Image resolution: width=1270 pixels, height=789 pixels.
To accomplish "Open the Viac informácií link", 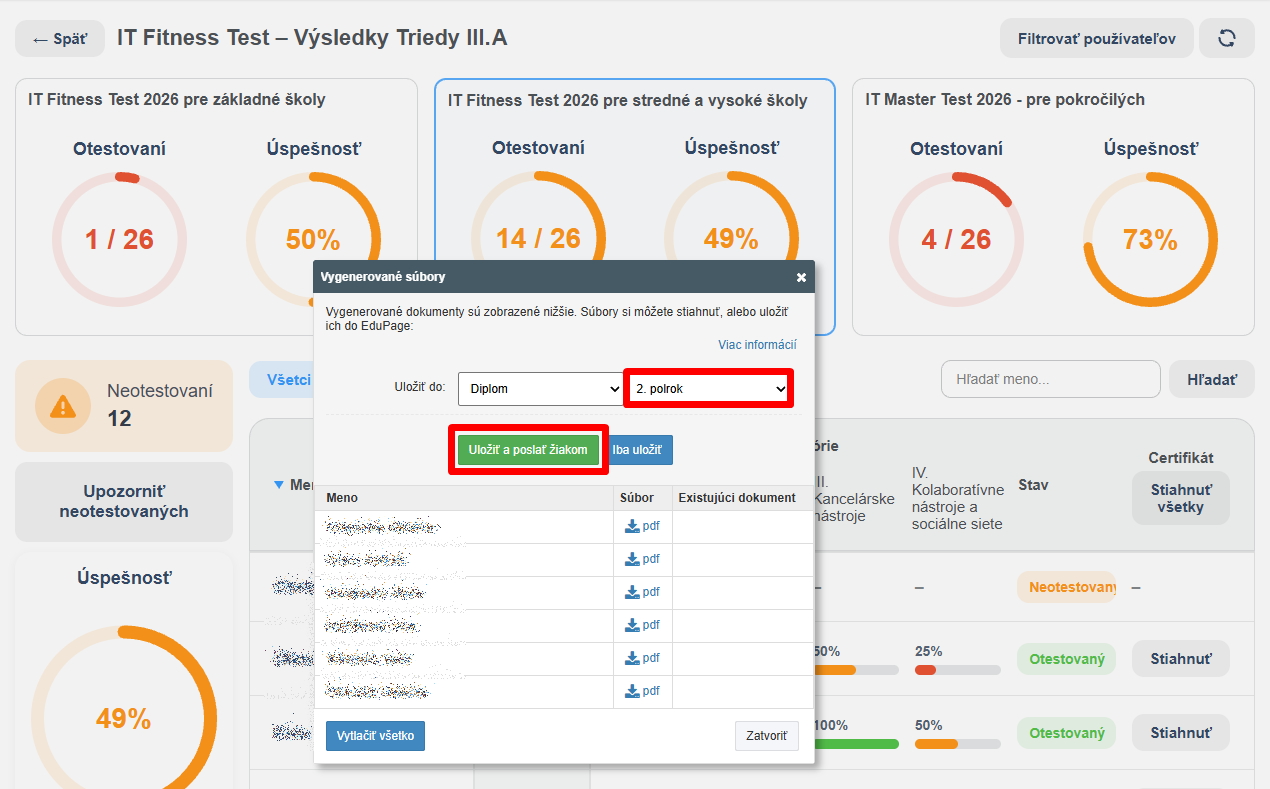I will point(757,345).
